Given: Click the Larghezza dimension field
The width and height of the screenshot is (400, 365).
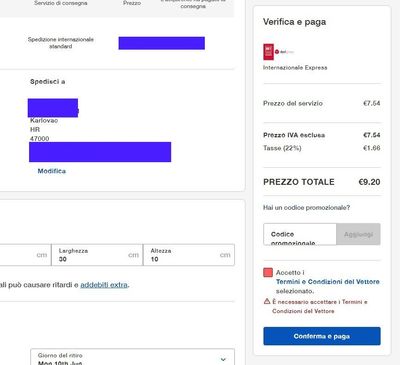Looking at the screenshot, I should pos(97,255).
